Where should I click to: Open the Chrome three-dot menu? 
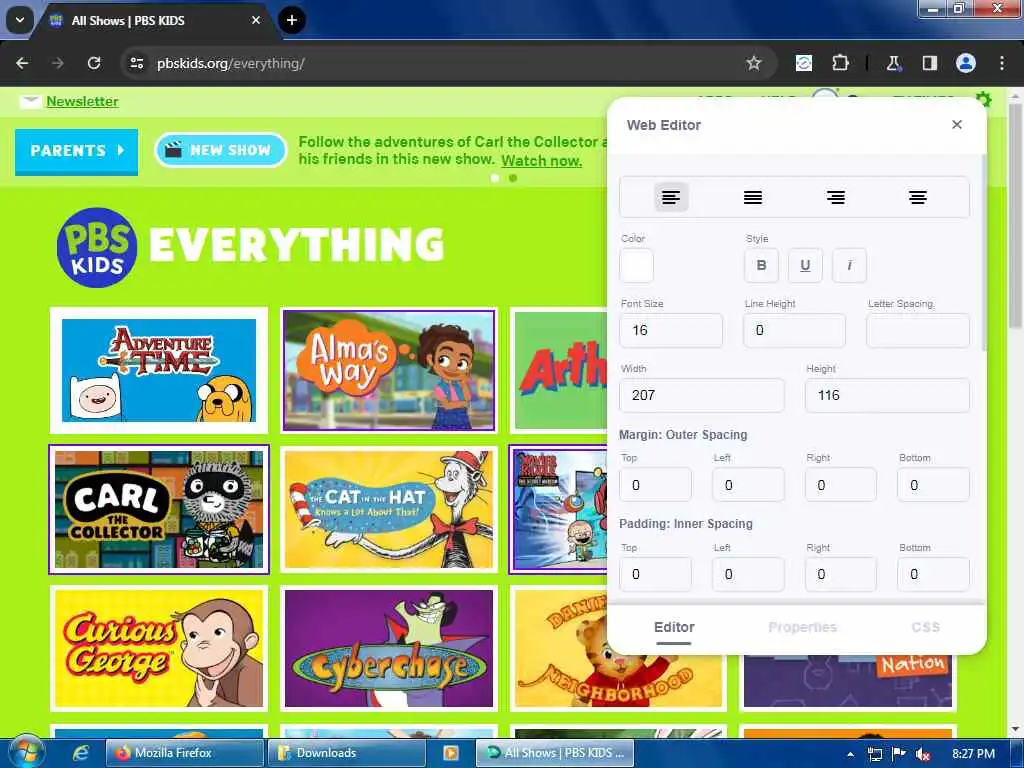pyautogui.click(x=1002, y=63)
